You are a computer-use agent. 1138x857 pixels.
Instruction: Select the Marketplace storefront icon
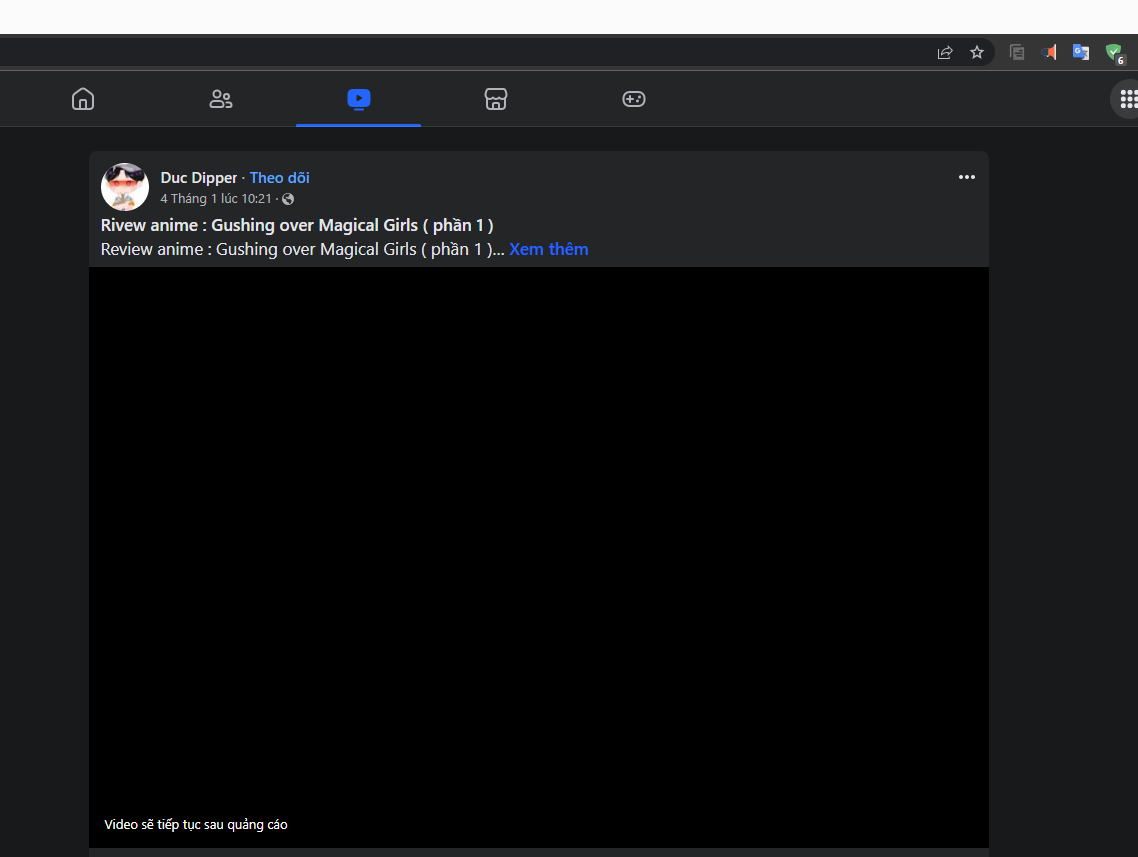495,98
